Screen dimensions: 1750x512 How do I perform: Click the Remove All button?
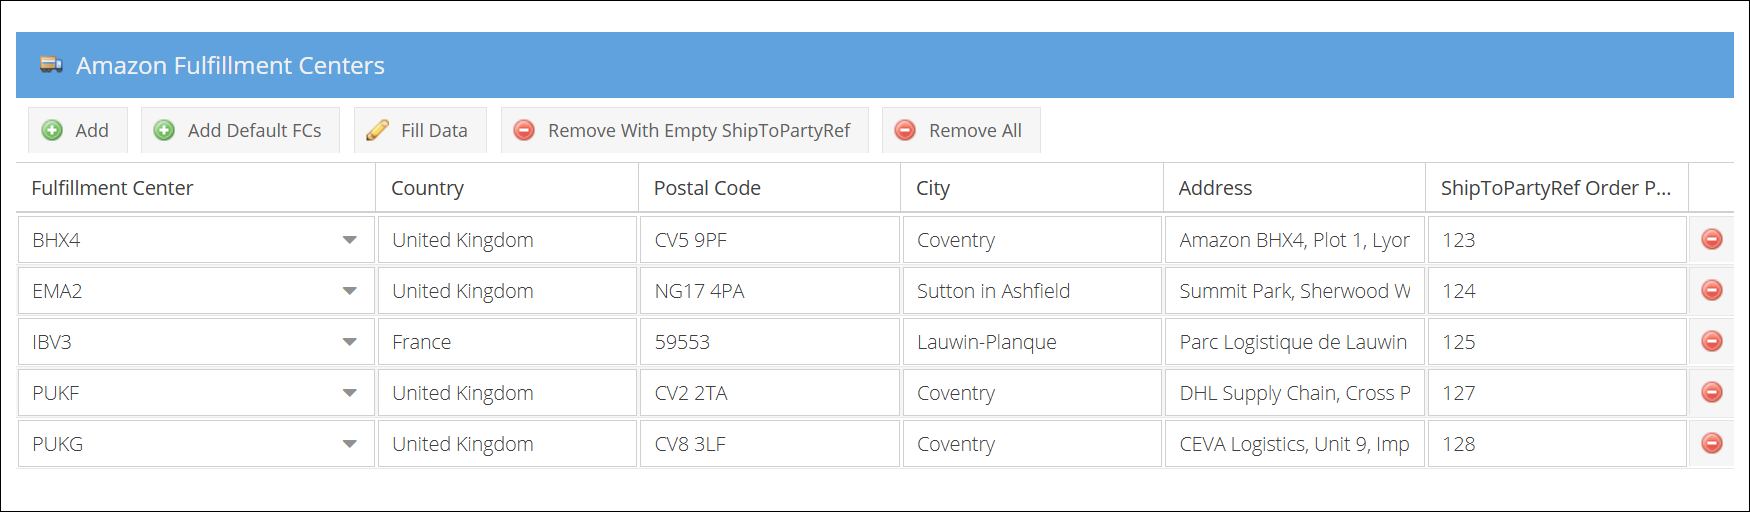[x=960, y=130]
